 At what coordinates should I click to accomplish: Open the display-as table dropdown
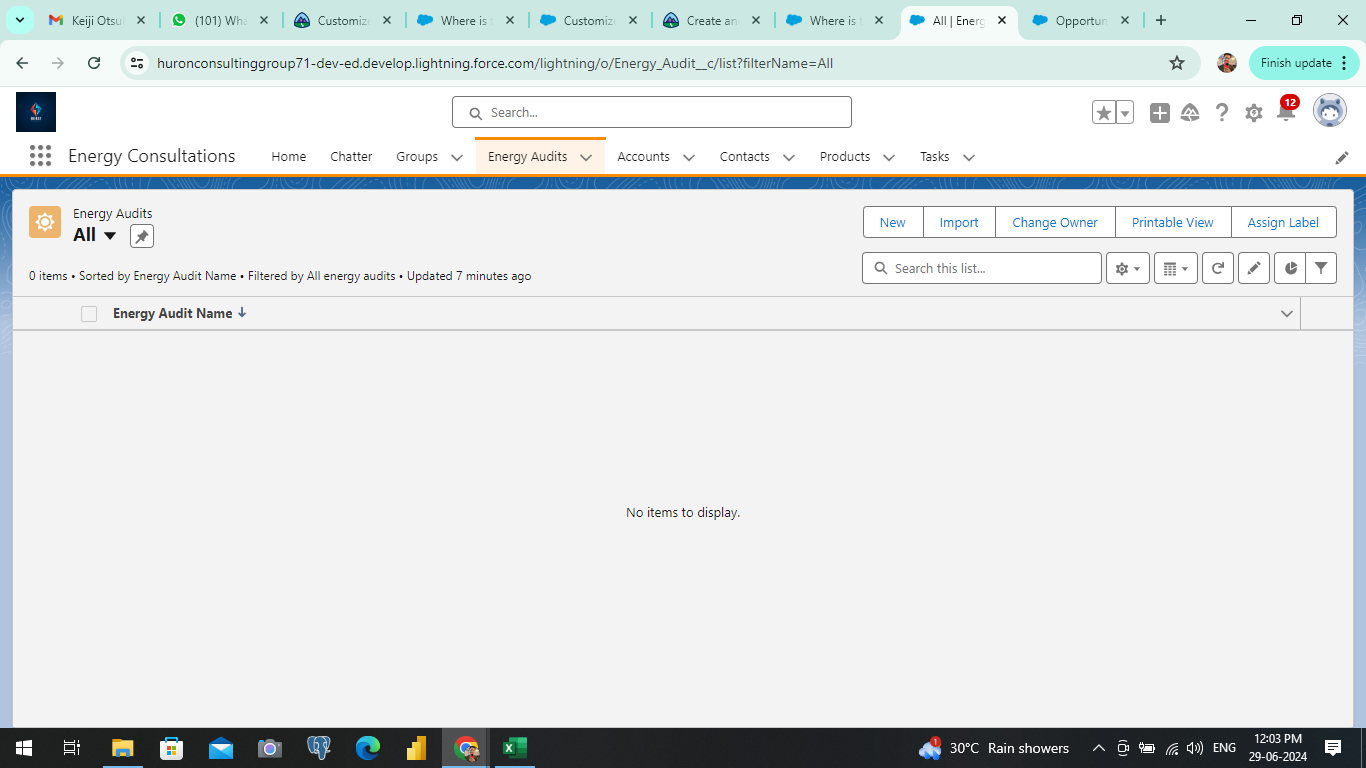[x=1176, y=268]
